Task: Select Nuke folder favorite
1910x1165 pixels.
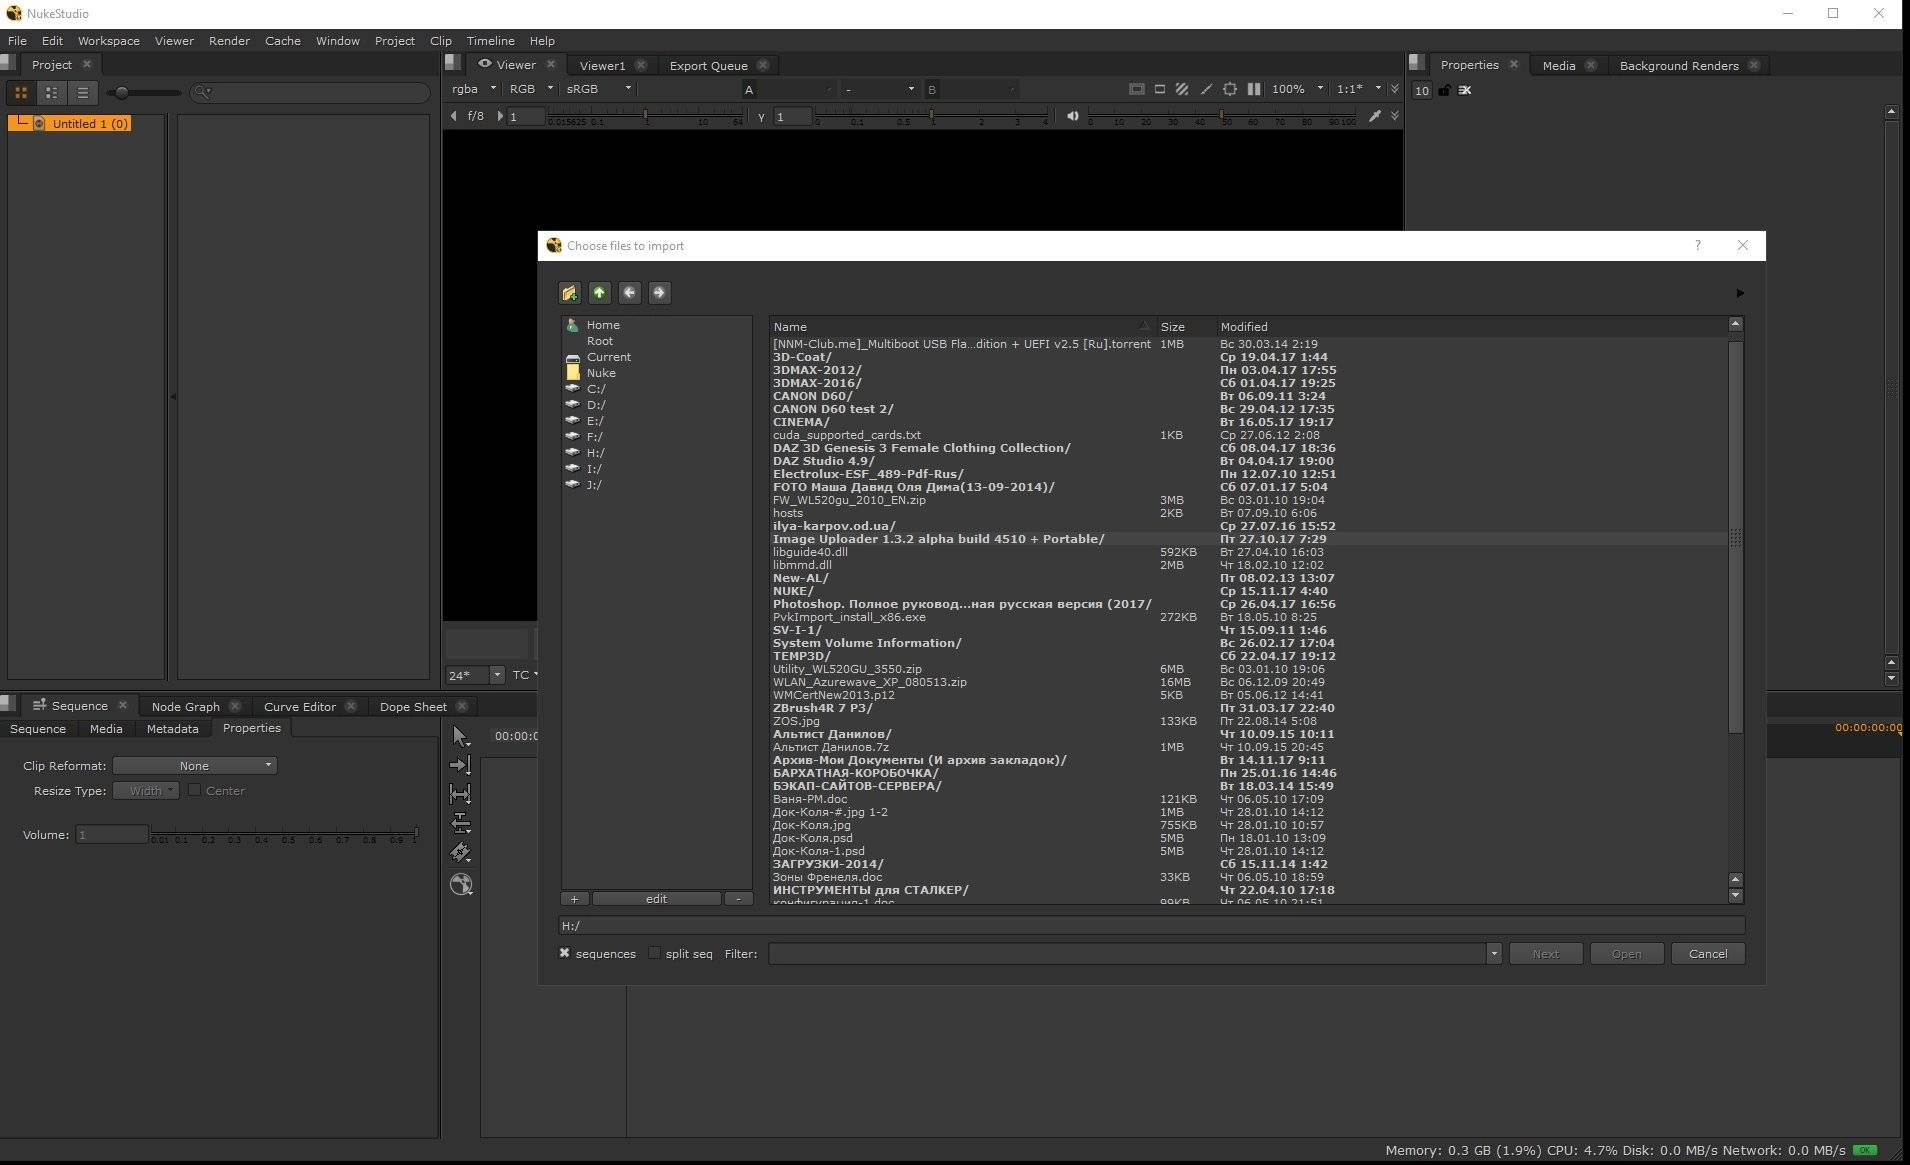Action: click(x=601, y=373)
